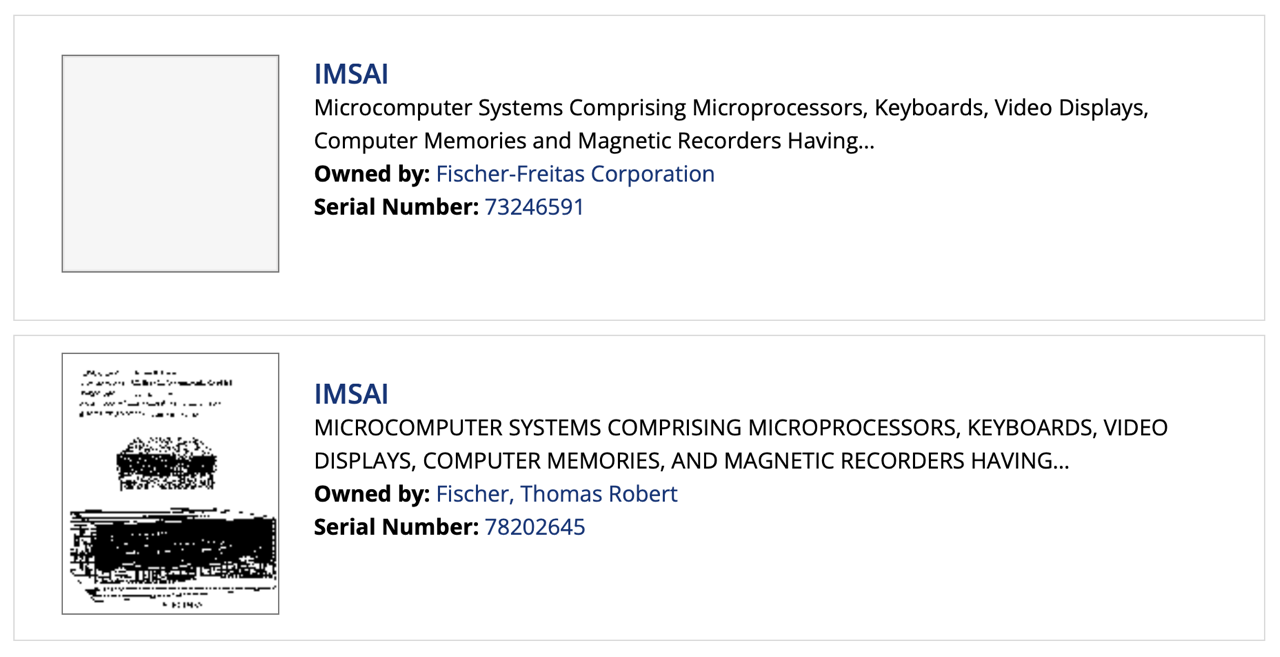Open the scanned document thumbnail for serial 78202645
1280x657 pixels.
[x=170, y=484]
